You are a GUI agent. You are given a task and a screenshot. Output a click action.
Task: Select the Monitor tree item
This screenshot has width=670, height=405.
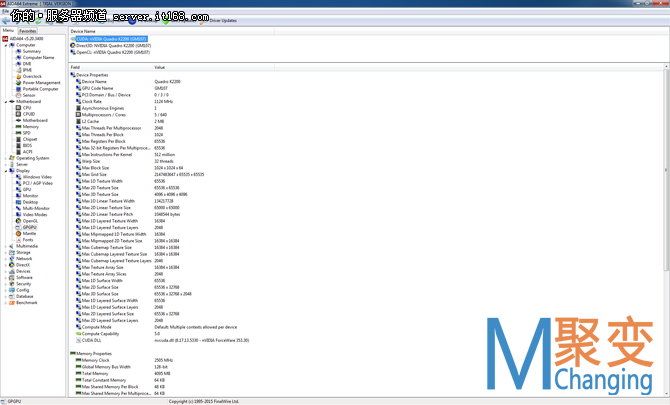coord(30,196)
